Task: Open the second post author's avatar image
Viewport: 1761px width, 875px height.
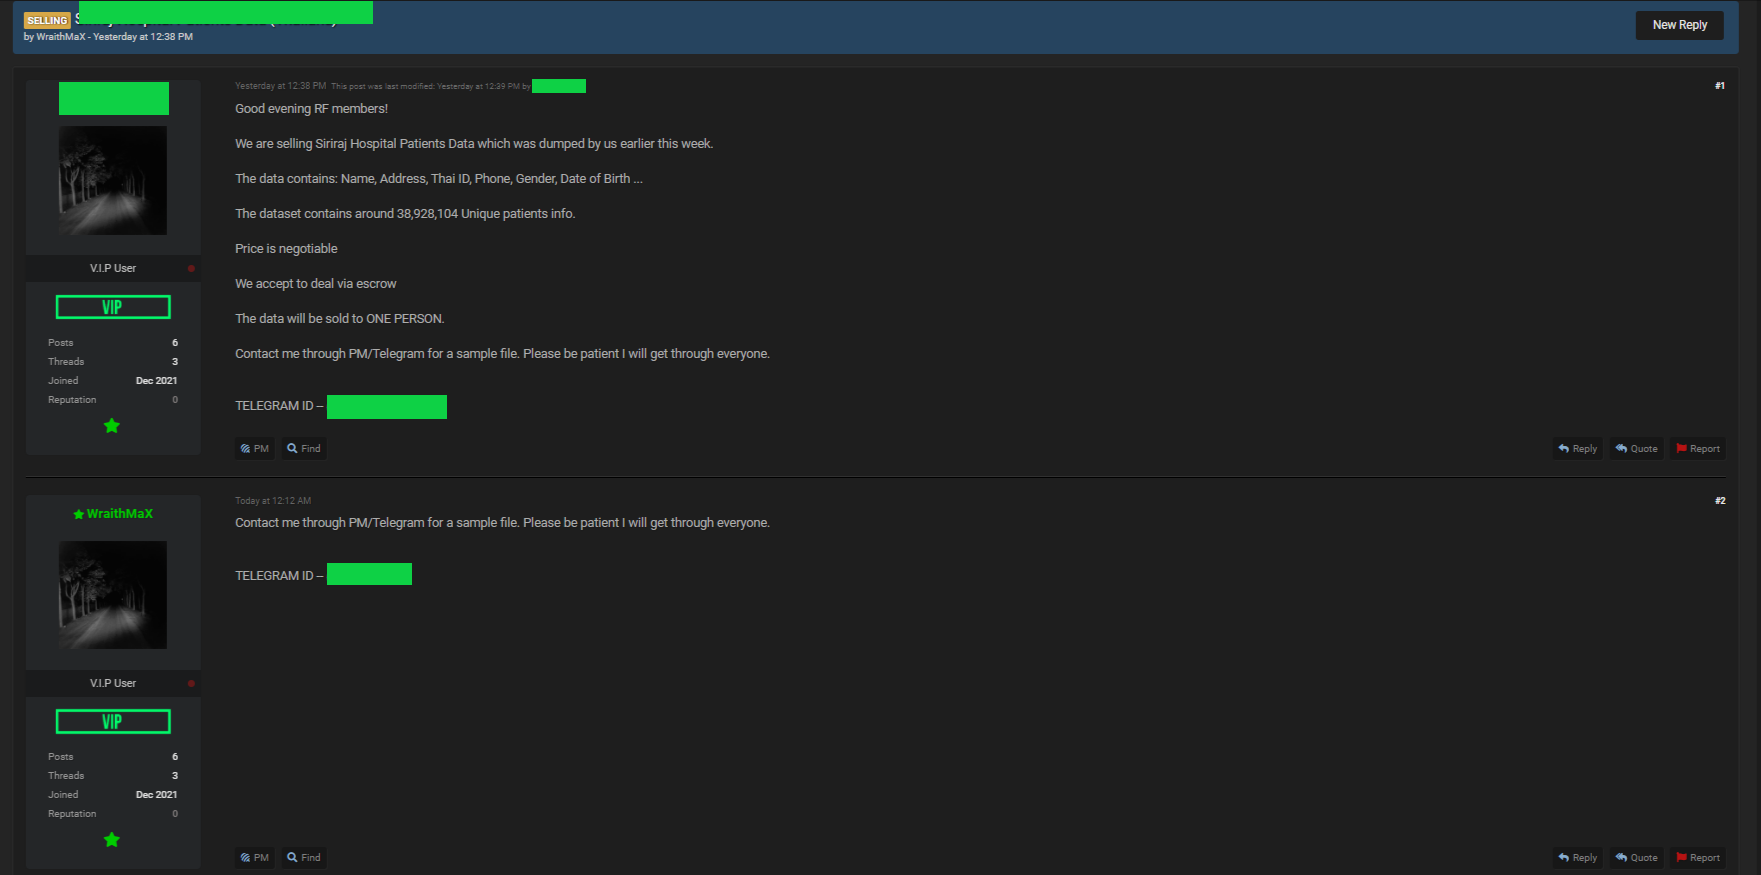Action: [x=113, y=595]
